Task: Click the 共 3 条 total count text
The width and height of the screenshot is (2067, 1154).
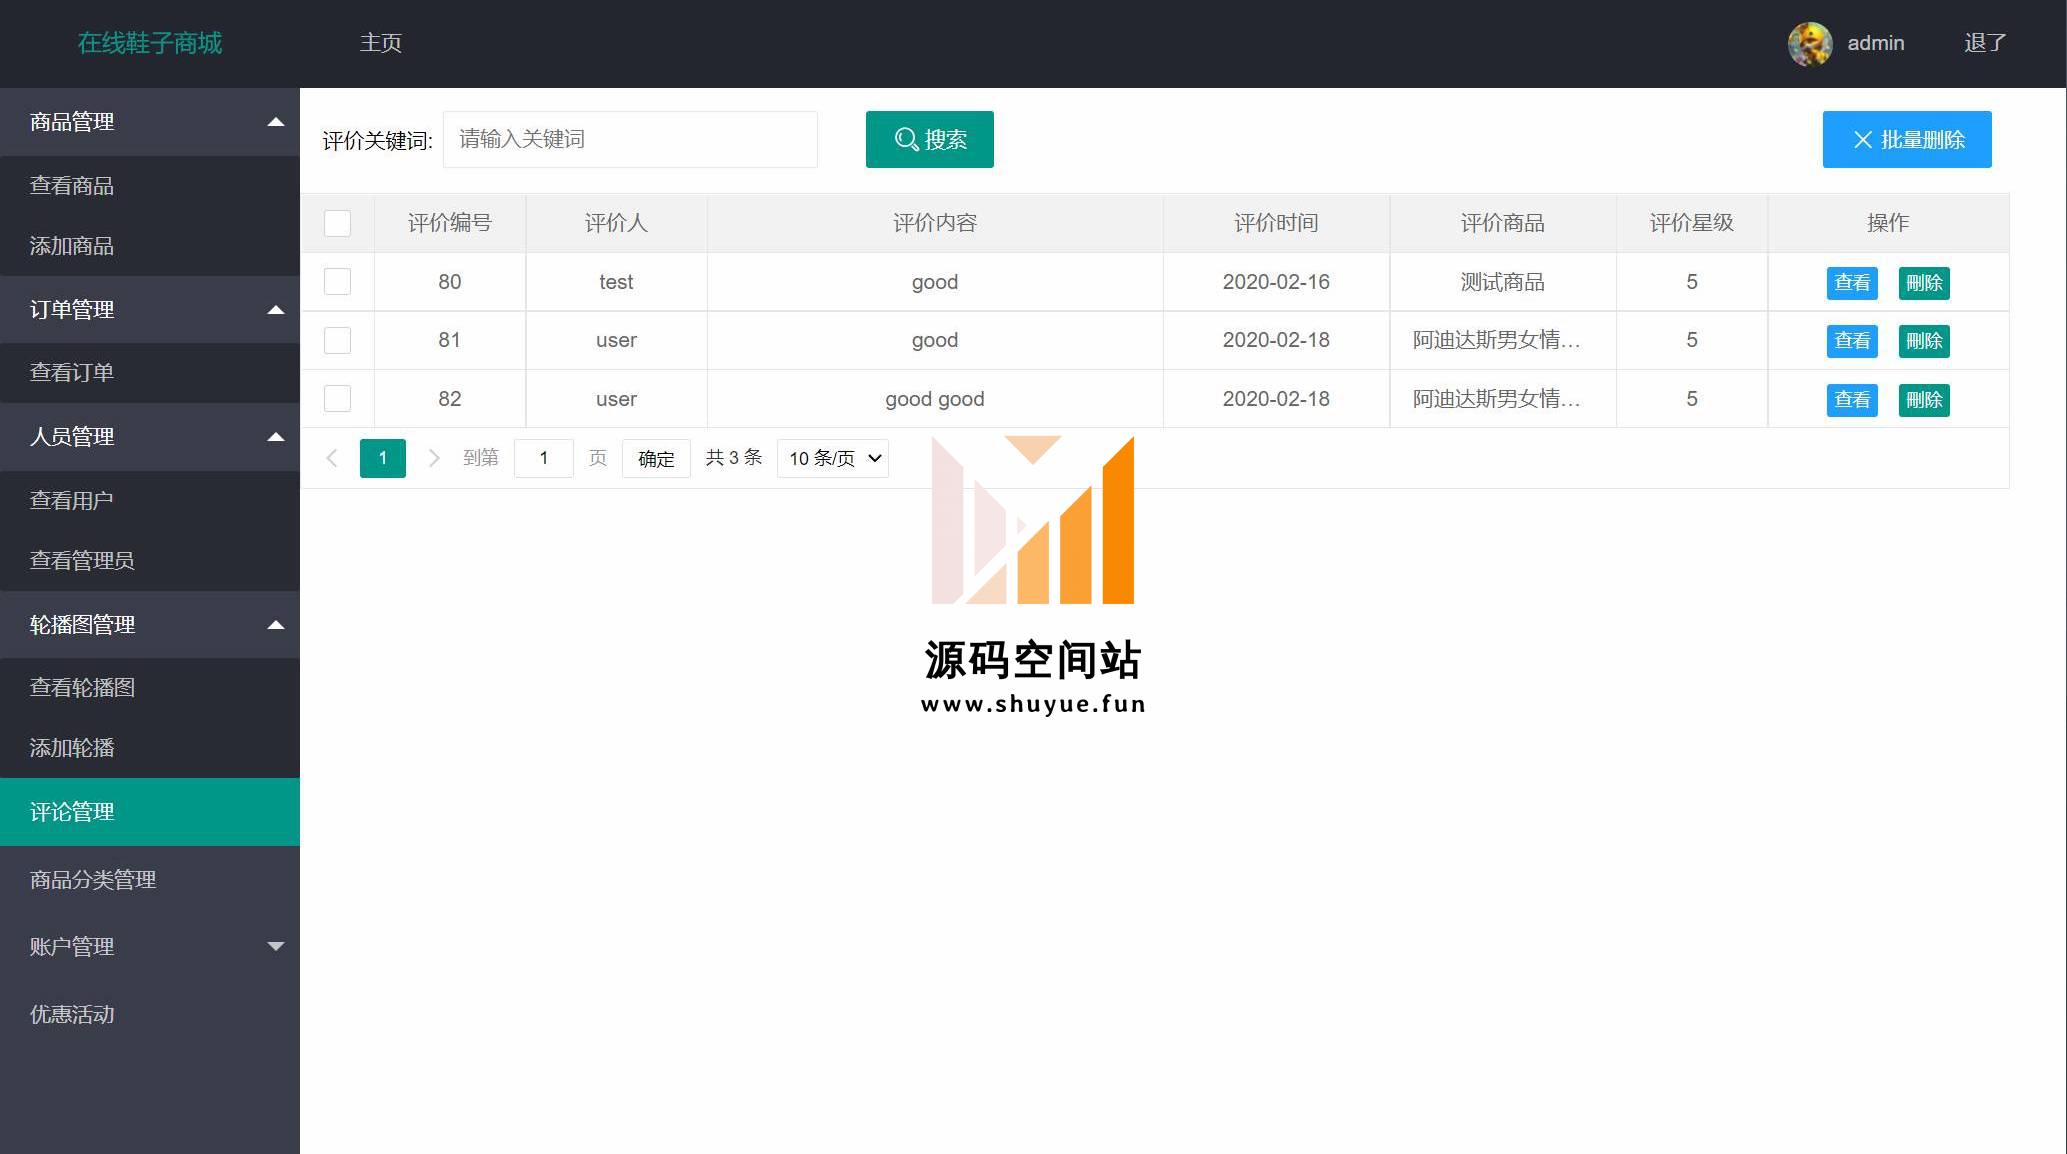Action: coord(734,458)
